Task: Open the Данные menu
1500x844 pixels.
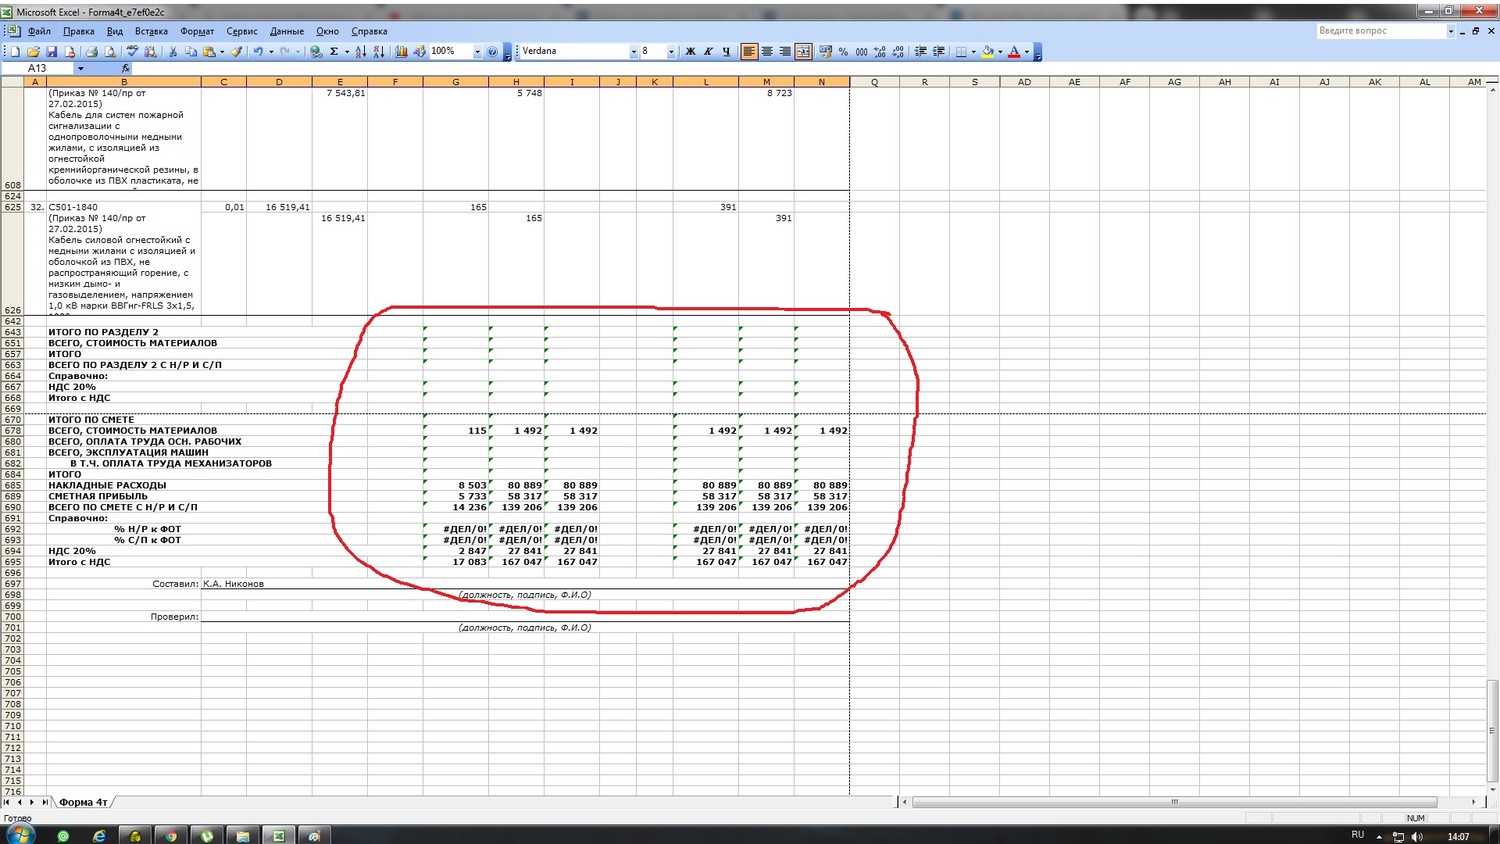Action: click(287, 31)
